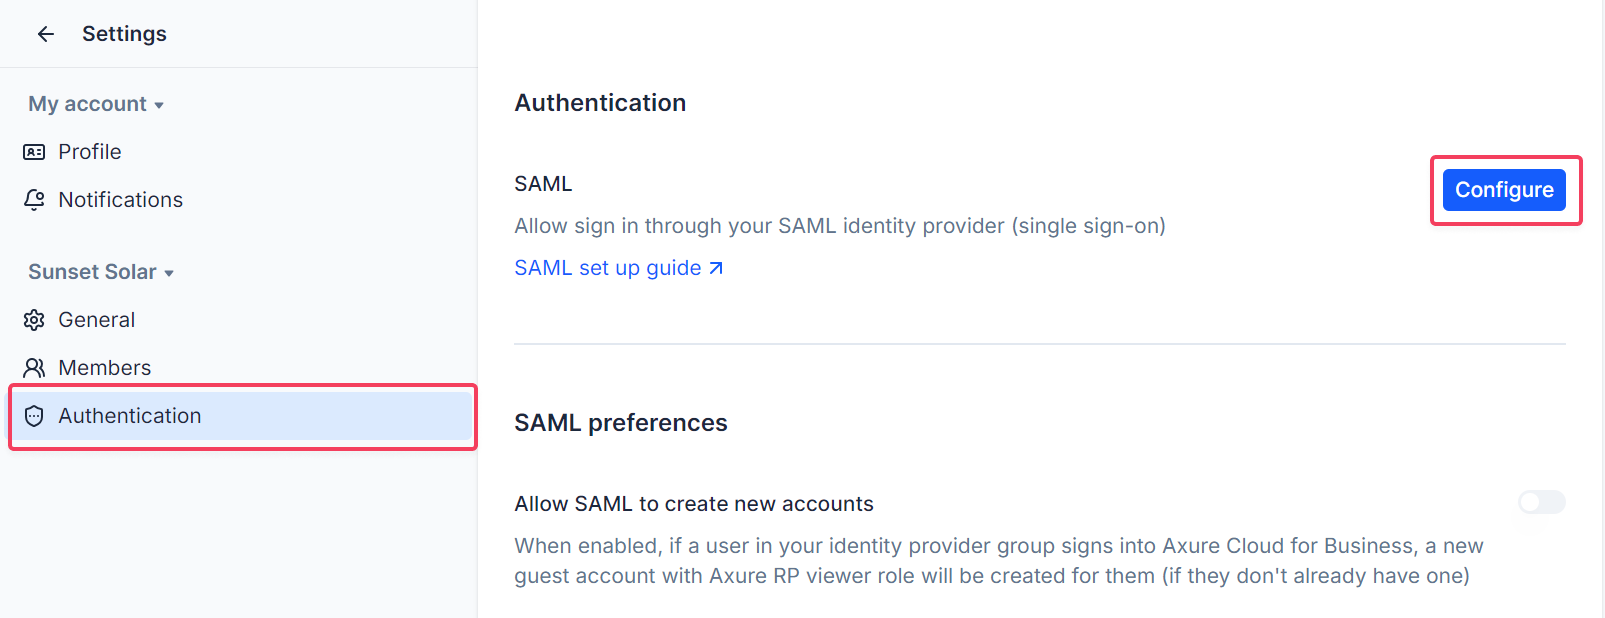Click the back arrow beside Settings

coord(46,34)
